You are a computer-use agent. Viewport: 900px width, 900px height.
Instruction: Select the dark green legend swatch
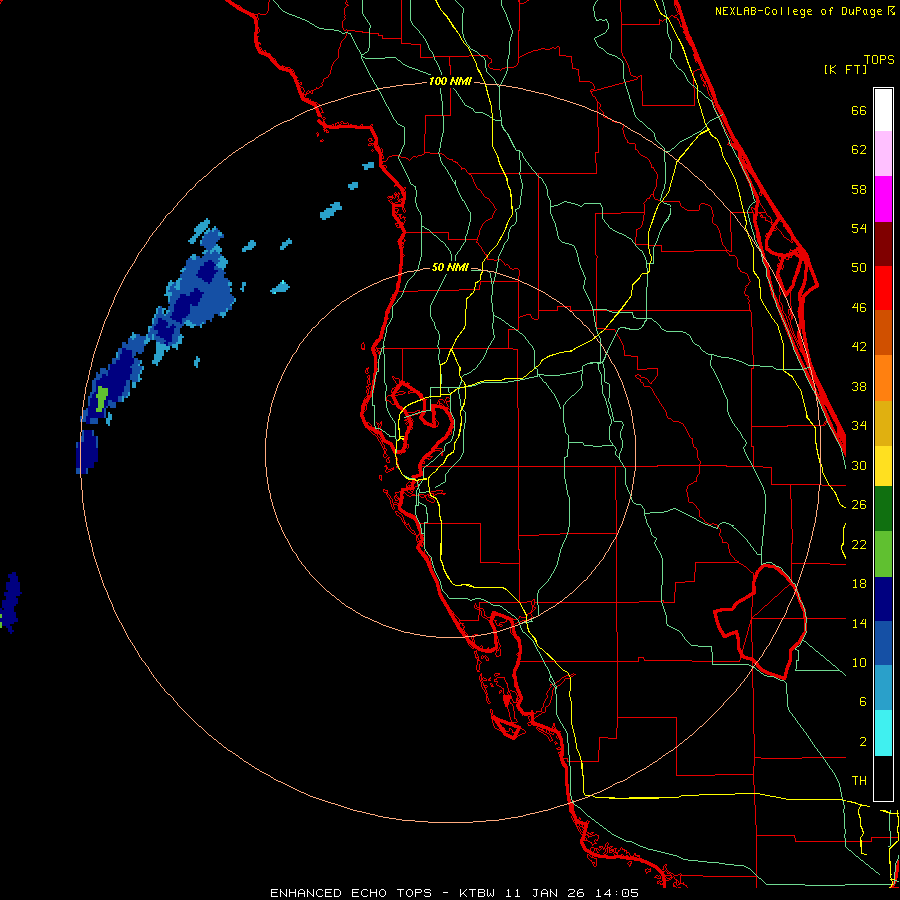(x=883, y=508)
